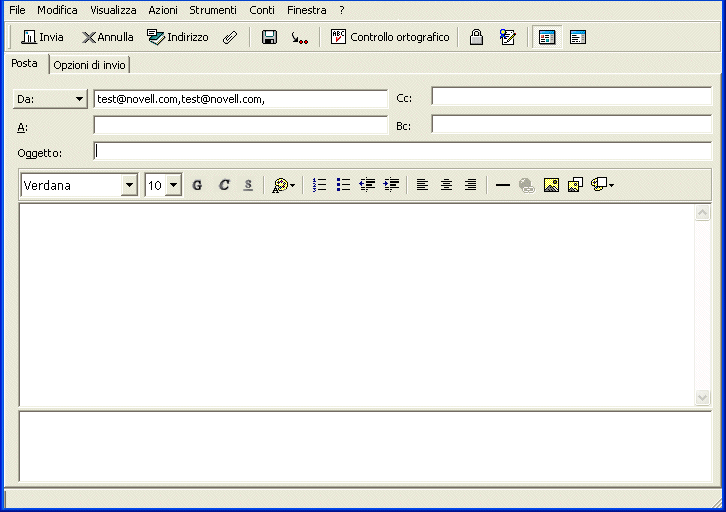Insert a picture into message
The height and width of the screenshot is (512, 726).
click(x=551, y=185)
